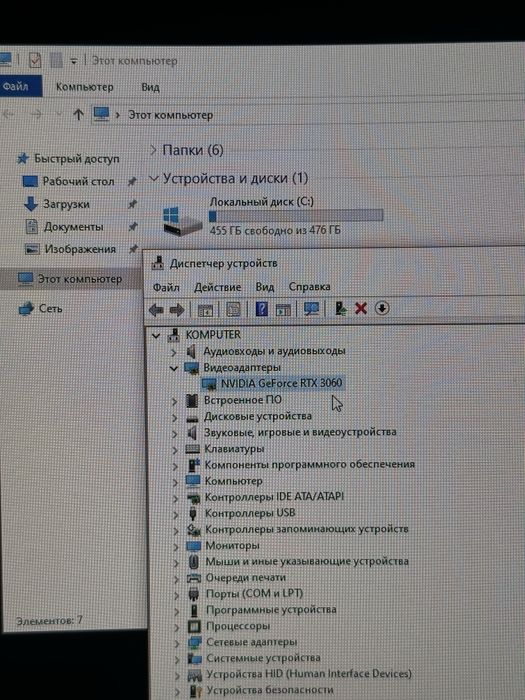Screen dimensions: 525x700
Task: Click Этот компьютер in the address path
Action: (171, 115)
